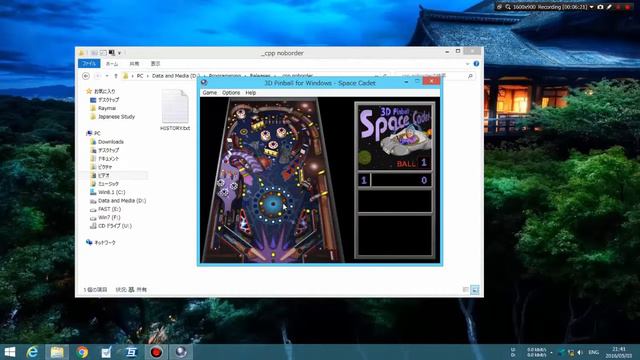Viewport: 640px width, 360px height.
Task: Go up one folder level in Explorer
Action: pyautogui.click(x=116, y=76)
